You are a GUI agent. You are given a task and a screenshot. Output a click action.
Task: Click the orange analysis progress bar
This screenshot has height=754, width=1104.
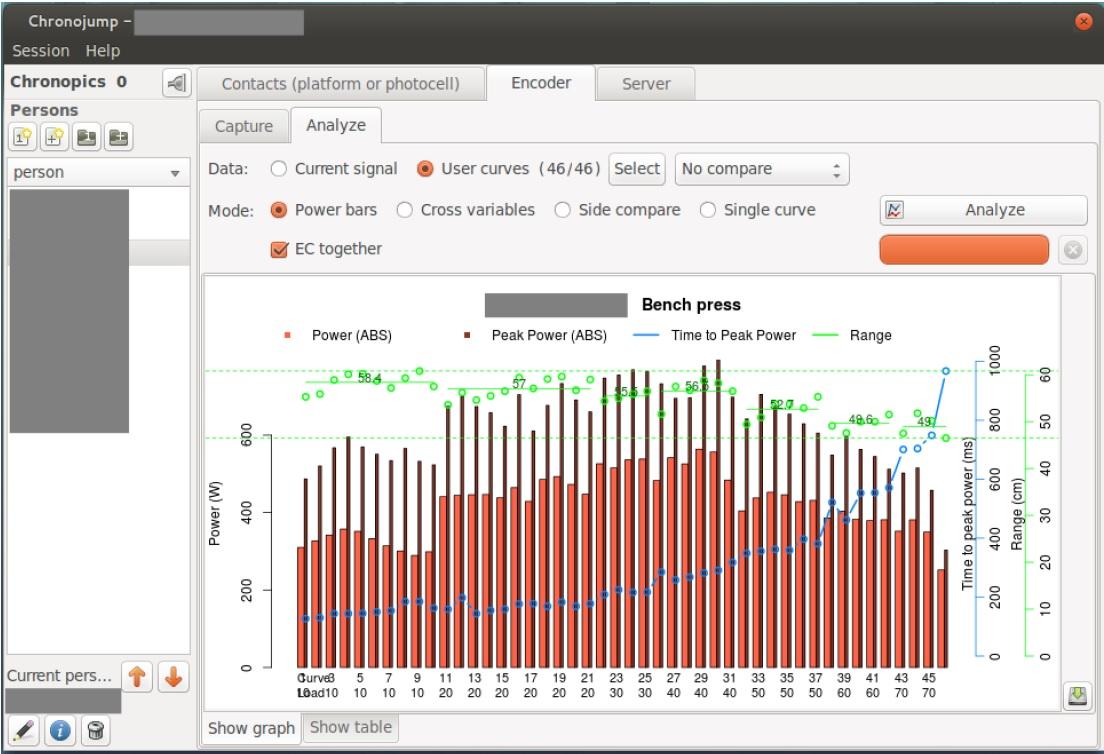(x=964, y=250)
